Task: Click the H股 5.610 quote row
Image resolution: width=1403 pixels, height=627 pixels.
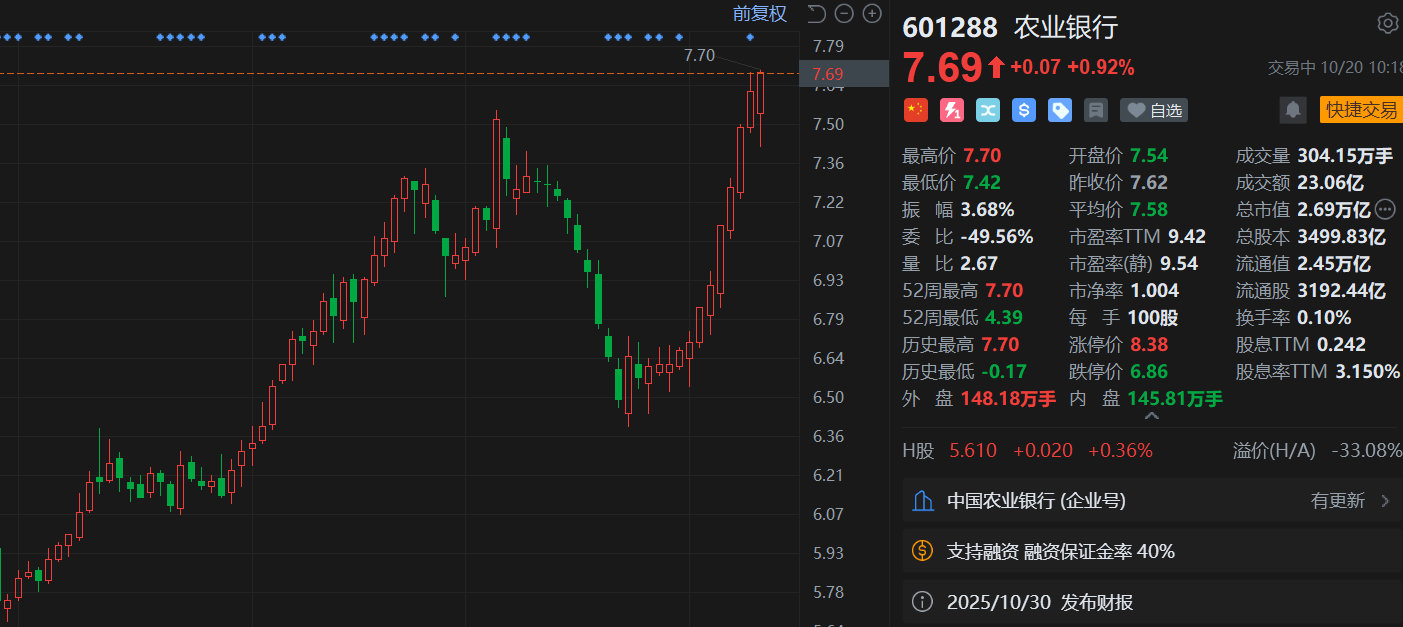Action: [1027, 451]
